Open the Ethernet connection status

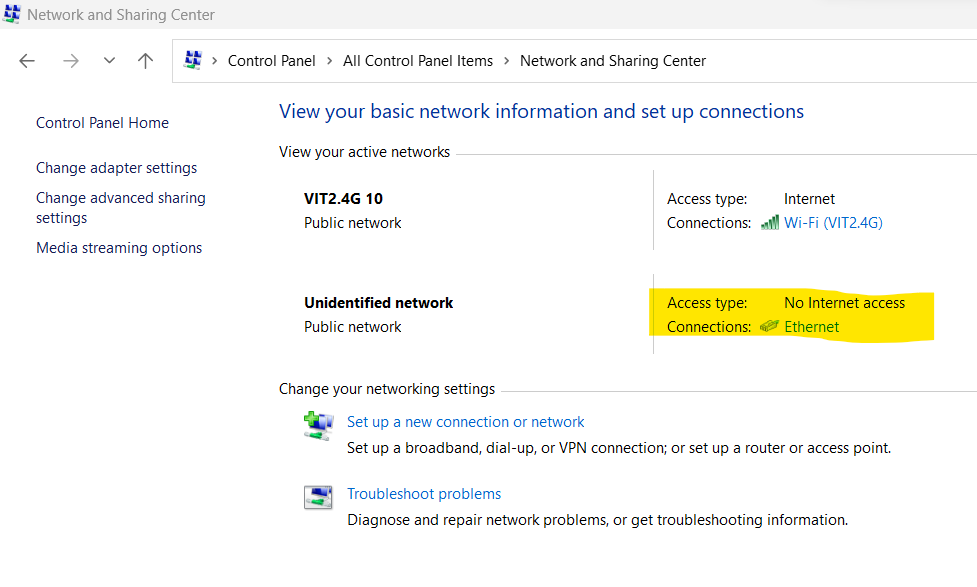point(812,326)
